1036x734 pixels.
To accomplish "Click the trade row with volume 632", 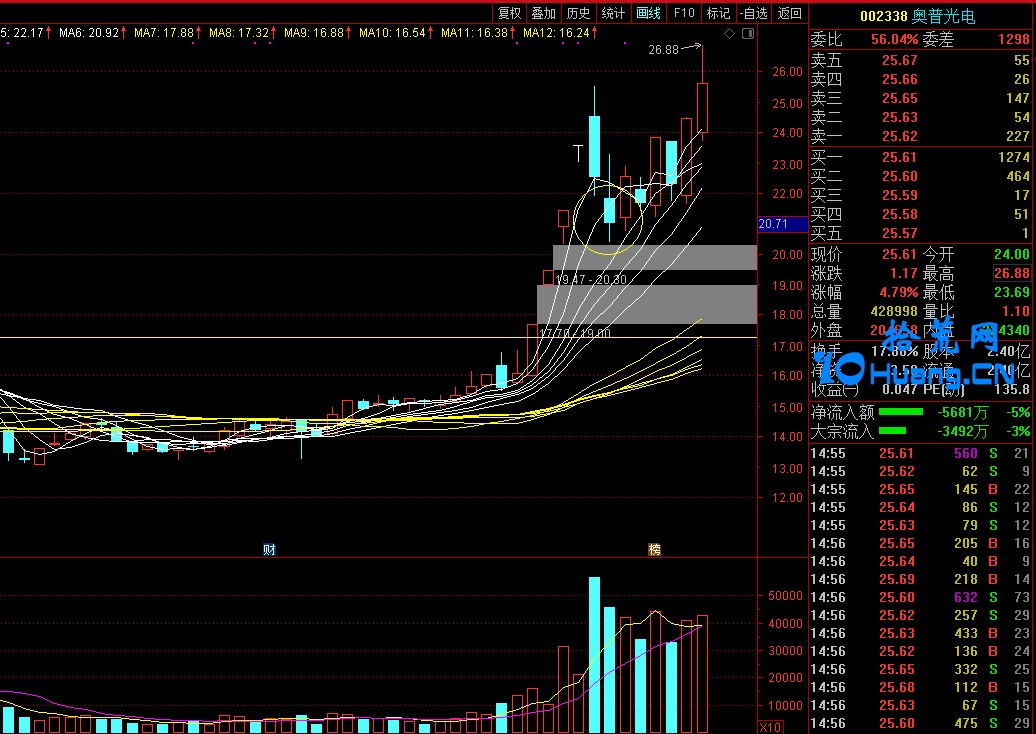I will [x=920, y=597].
